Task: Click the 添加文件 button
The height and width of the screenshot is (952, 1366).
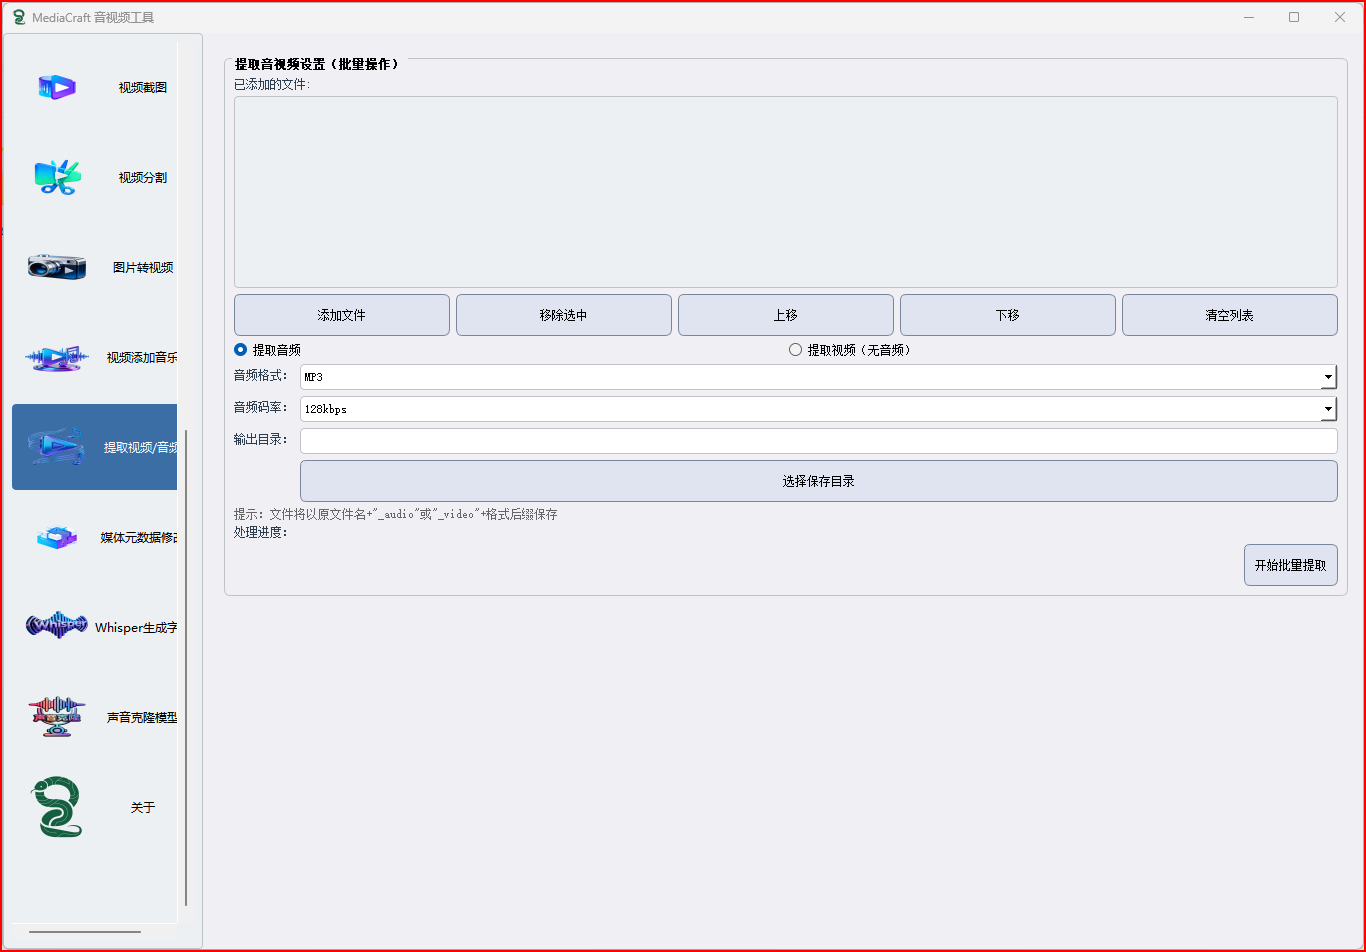Action: tap(341, 315)
